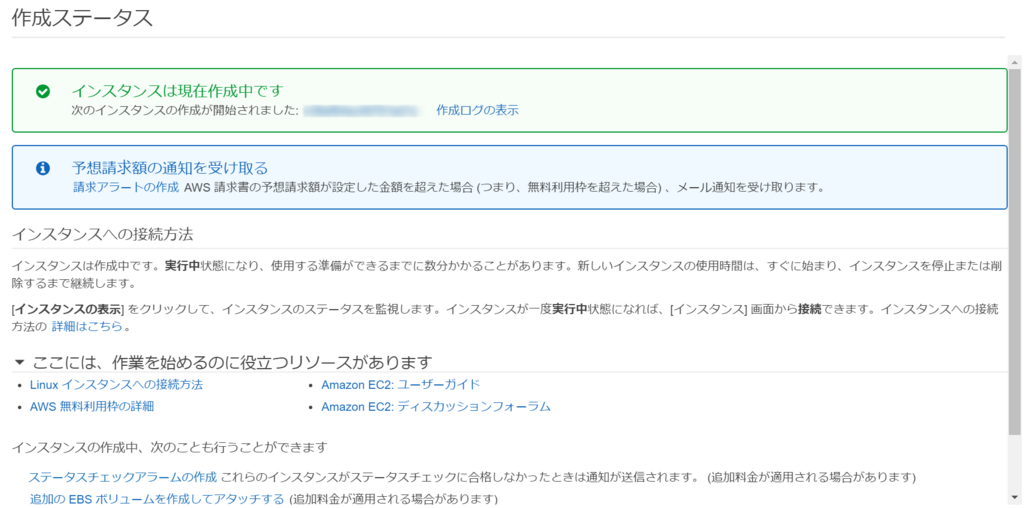Click インスタンスの作成中、次のことも行うことができます text

click(169, 447)
